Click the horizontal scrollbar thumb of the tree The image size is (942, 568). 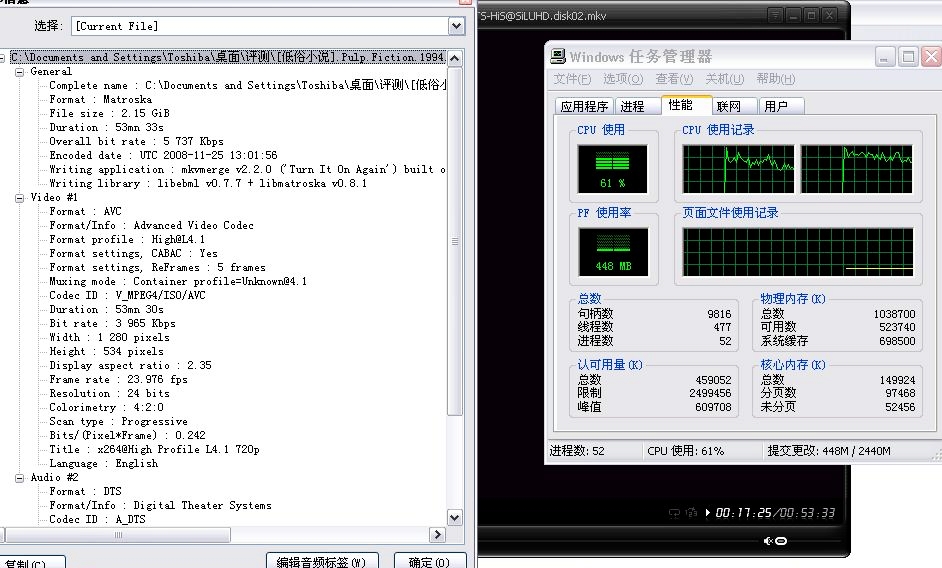[118, 534]
